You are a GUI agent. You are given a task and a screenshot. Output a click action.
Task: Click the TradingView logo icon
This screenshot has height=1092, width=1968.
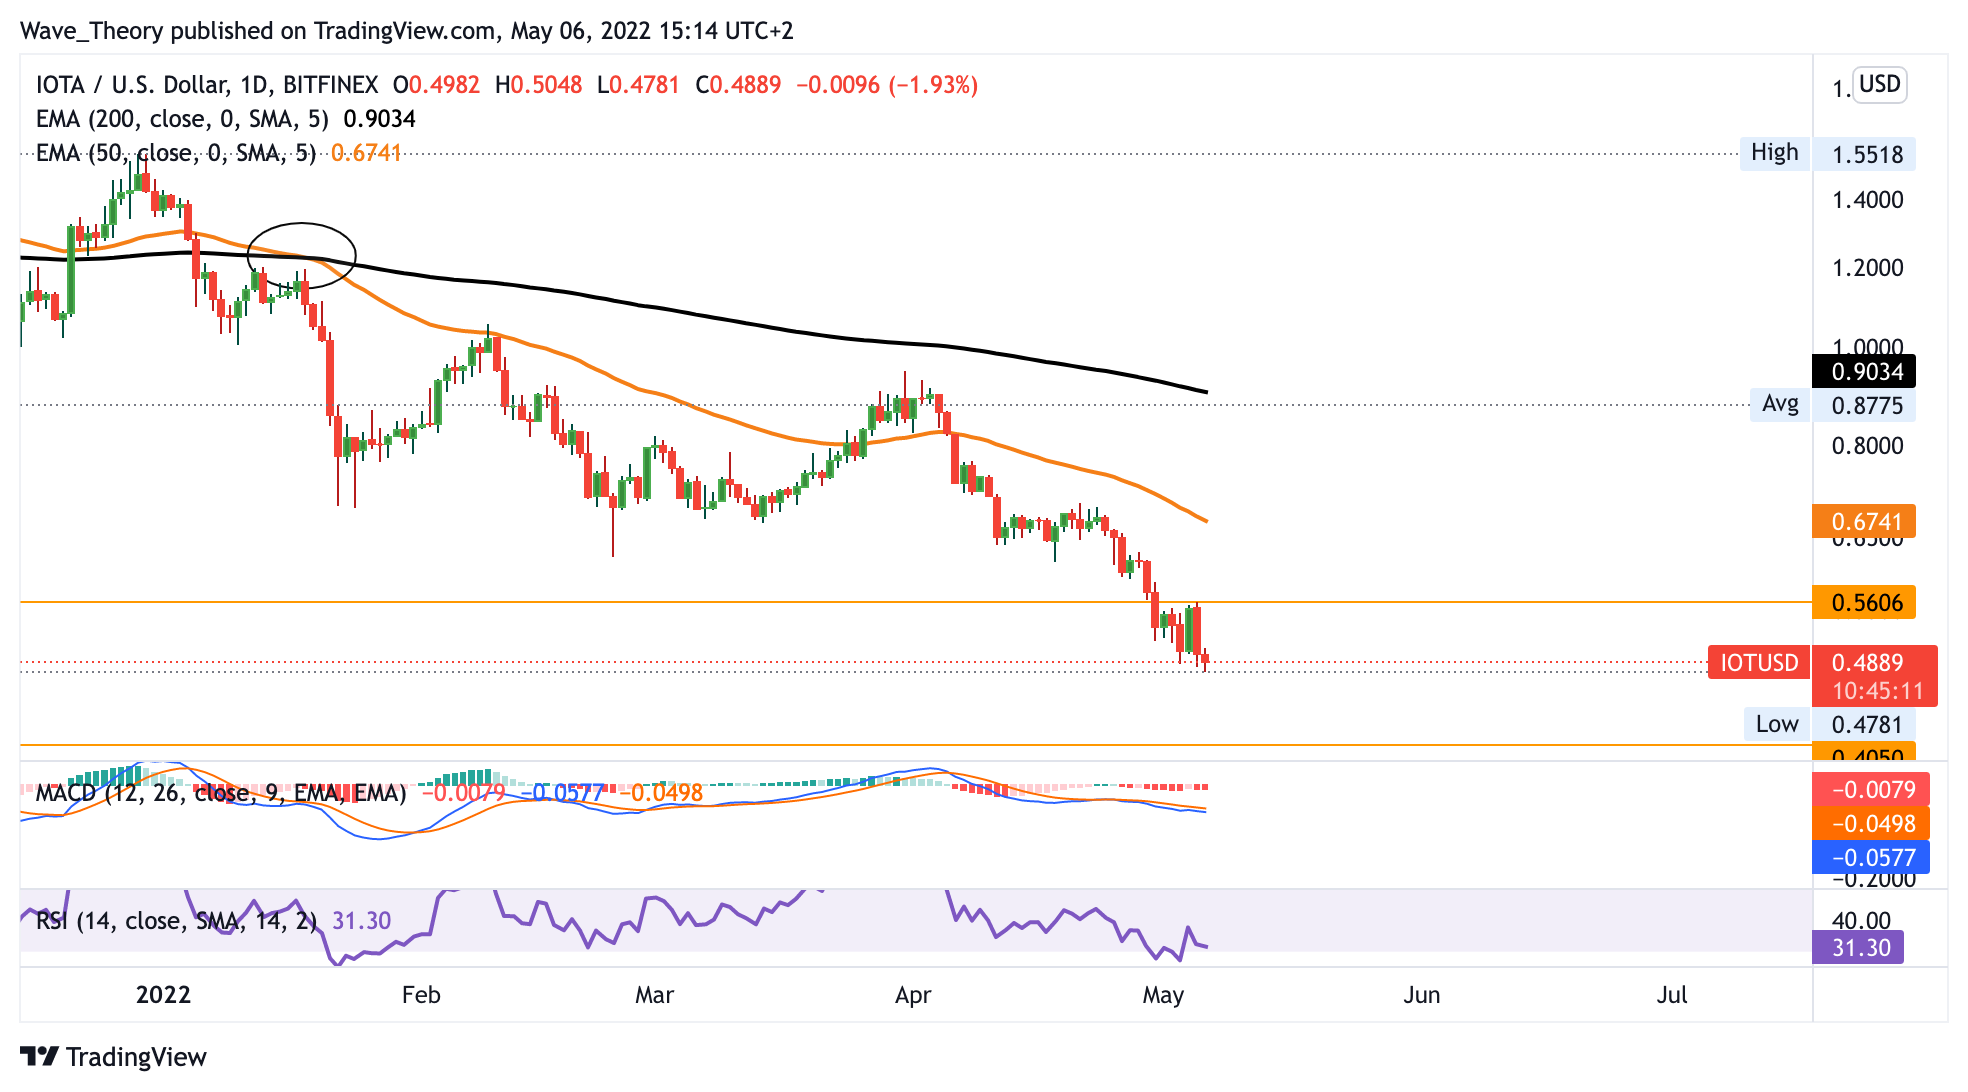pos(40,1056)
